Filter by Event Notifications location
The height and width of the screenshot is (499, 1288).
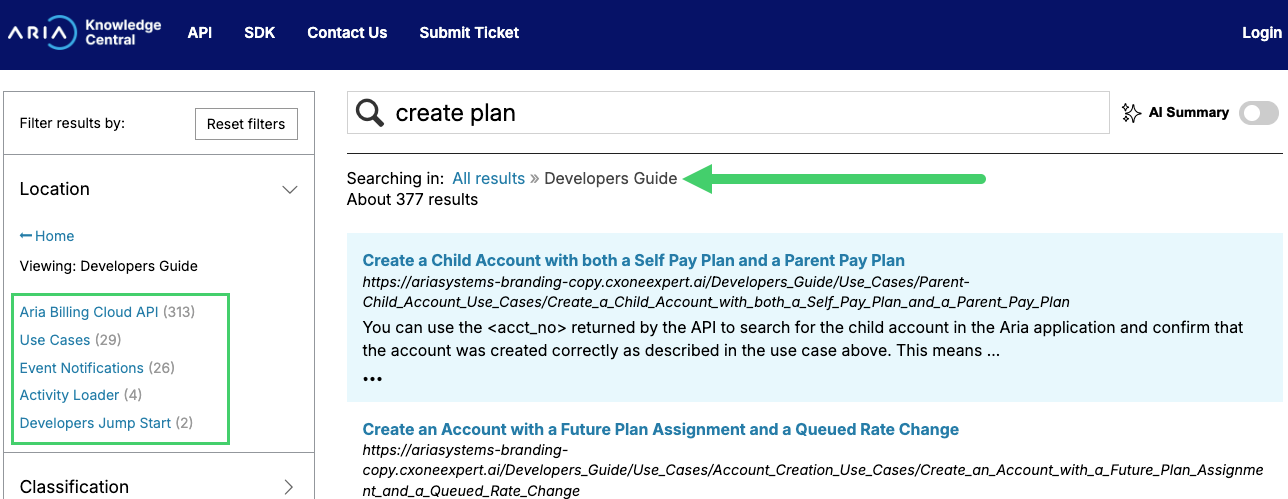coord(82,368)
